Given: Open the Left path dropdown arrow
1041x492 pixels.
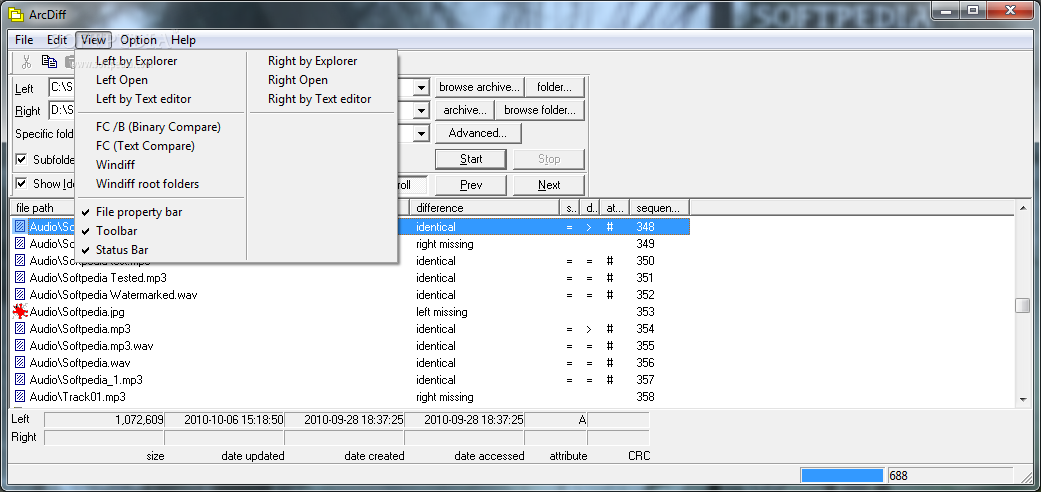Looking at the screenshot, I should [x=421, y=88].
